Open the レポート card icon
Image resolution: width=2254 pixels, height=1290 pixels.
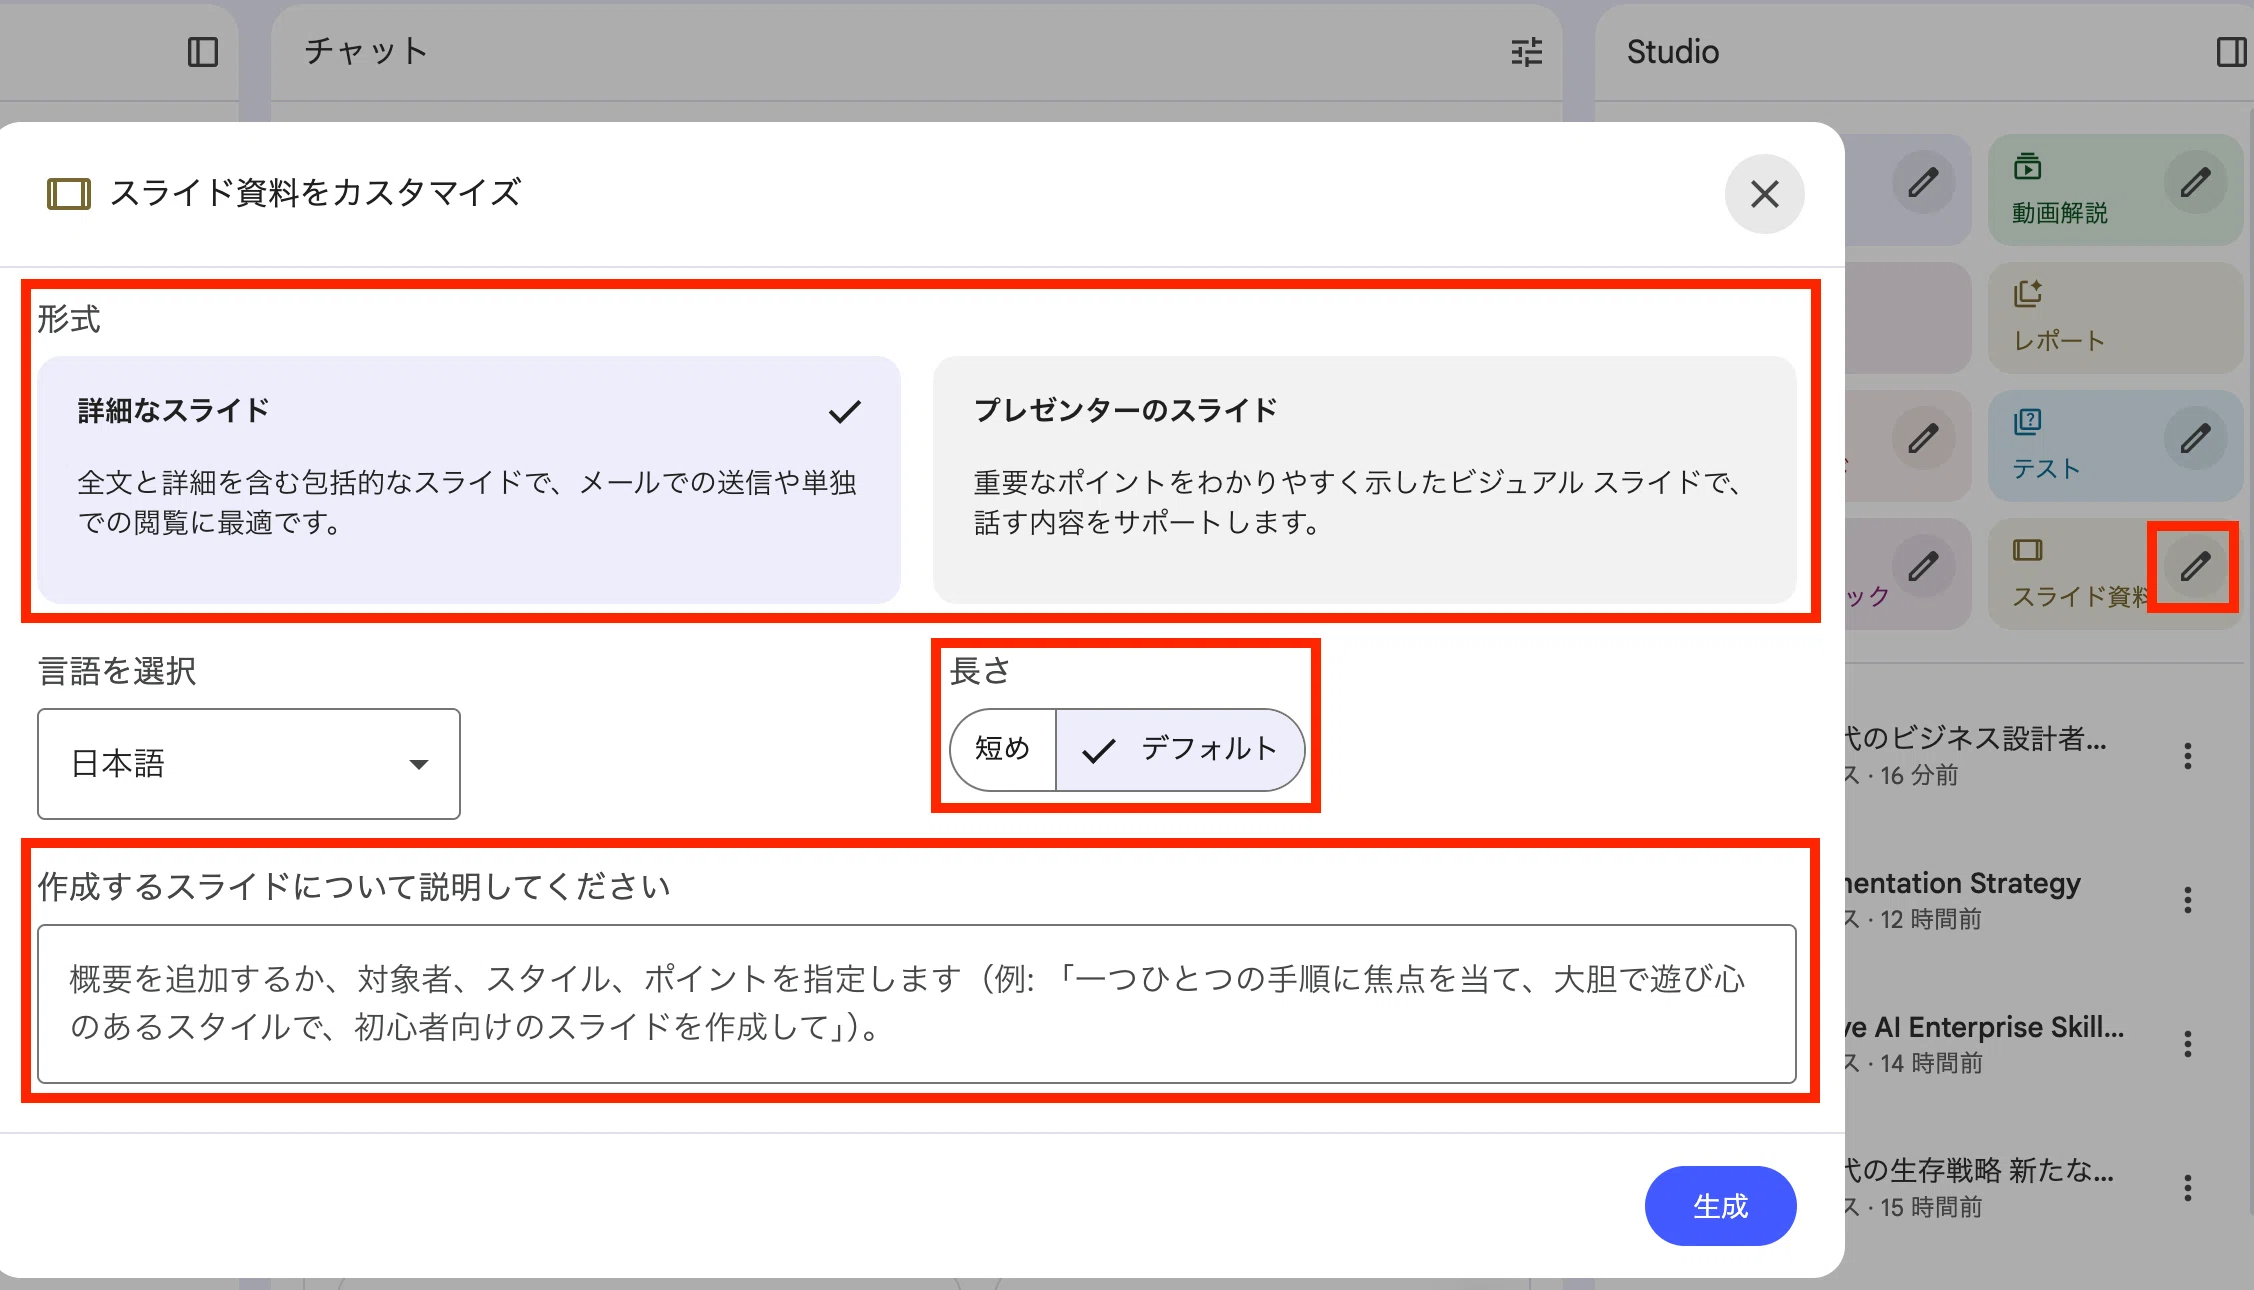coord(2028,294)
